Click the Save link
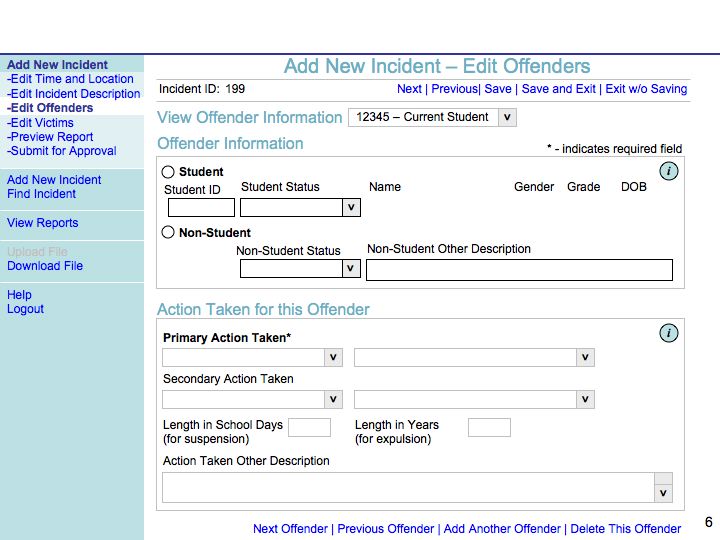720x540 pixels. click(498, 89)
